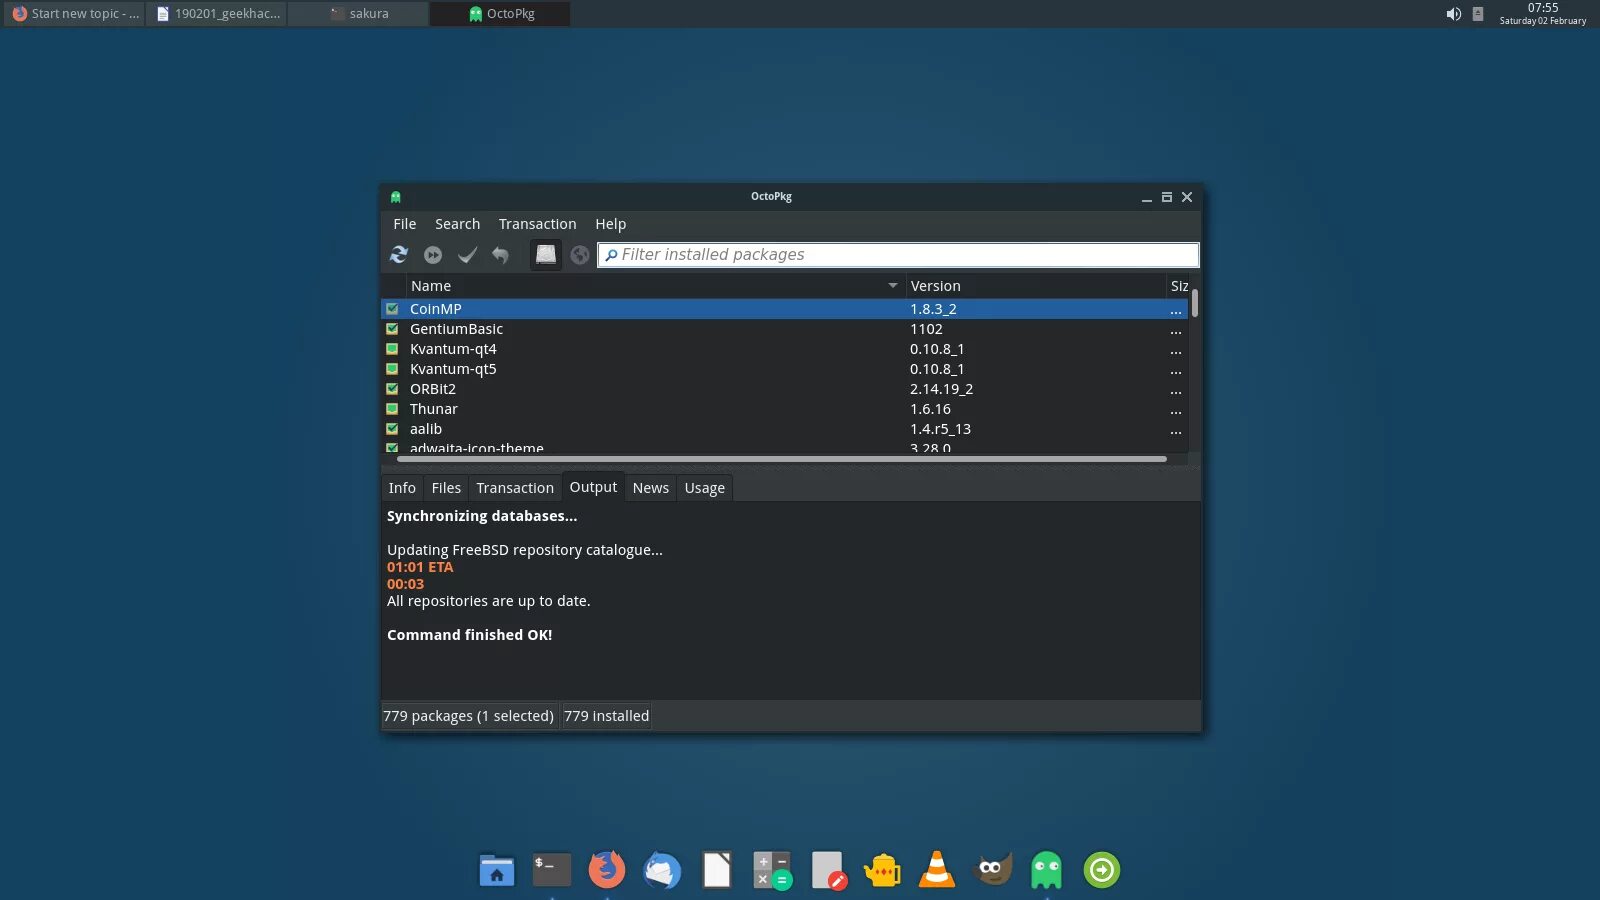
Task: Switch to the Files tab
Action: pos(446,488)
